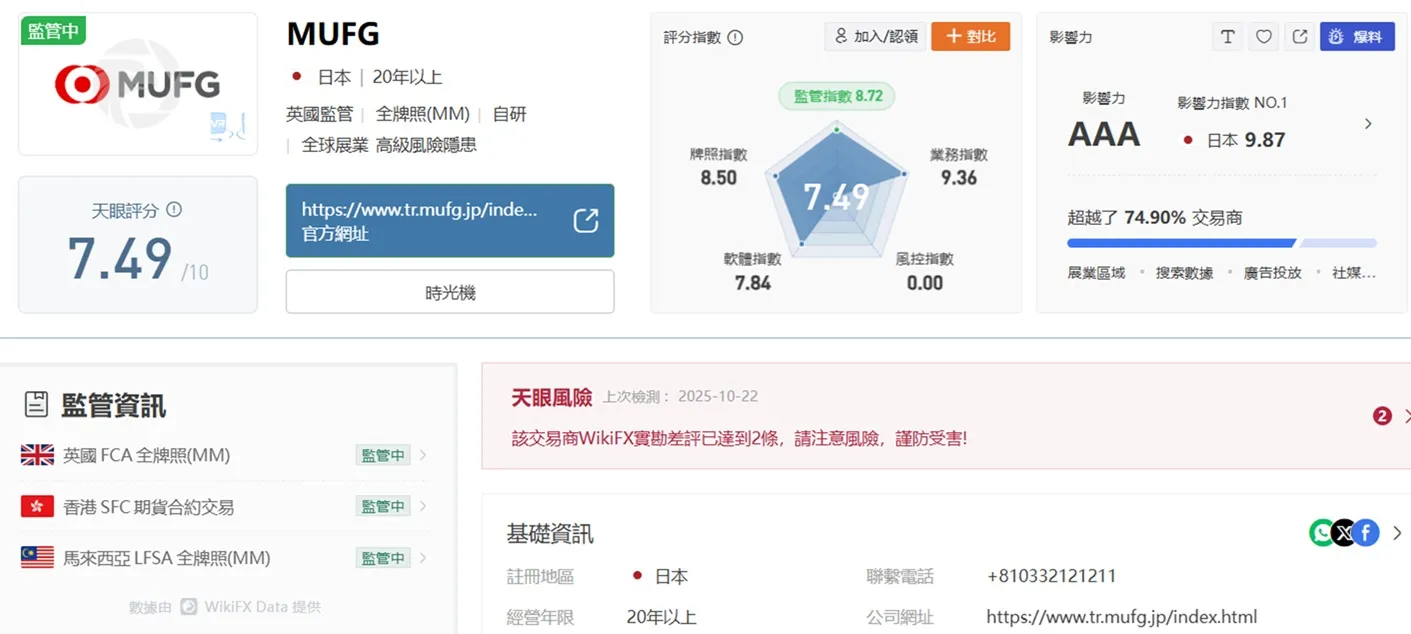Click the 搜索數據 label
Screen dimensions: 1411x634
coord(1184,272)
